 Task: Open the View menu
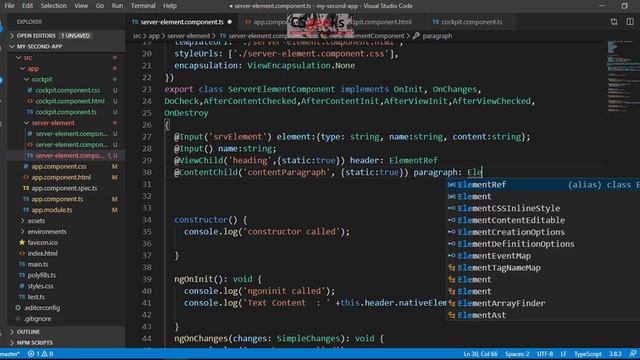81,6
